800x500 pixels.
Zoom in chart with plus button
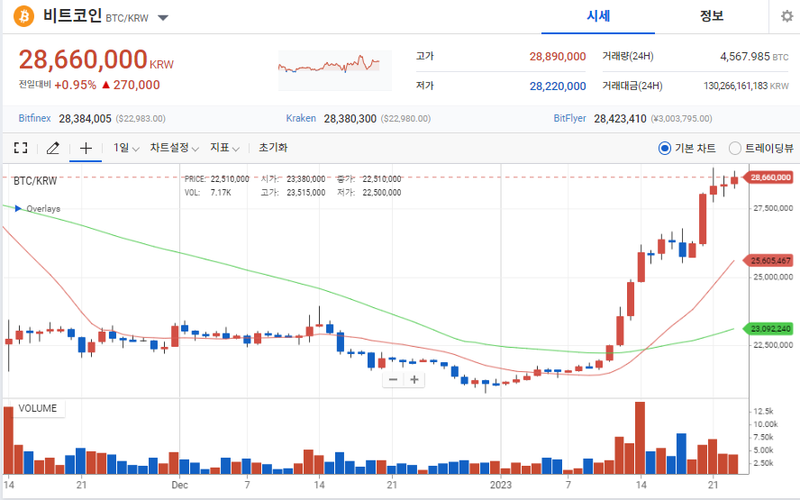(414, 379)
